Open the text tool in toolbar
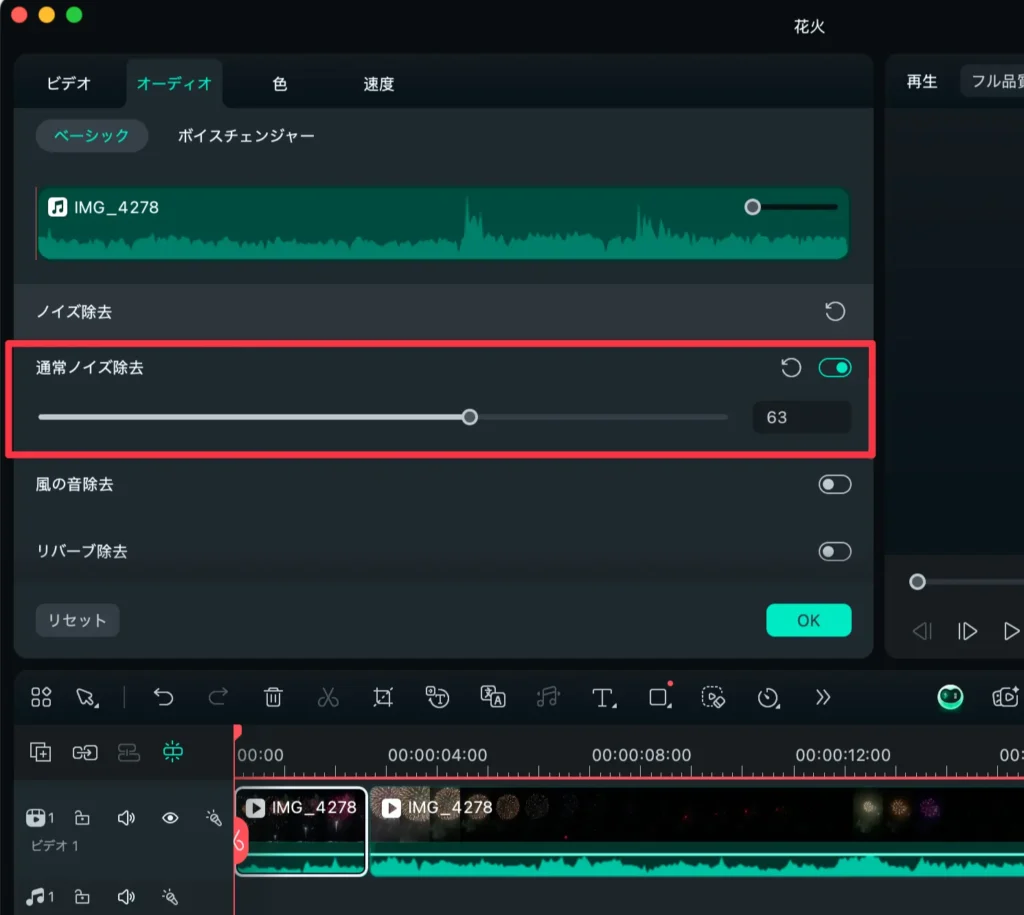 pos(603,698)
